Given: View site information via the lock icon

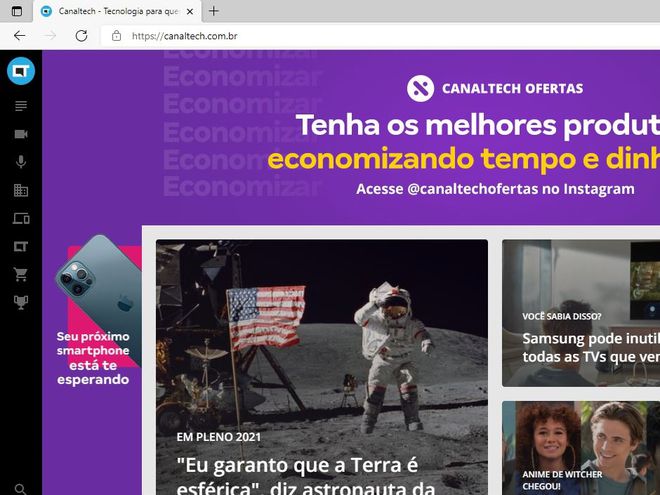Looking at the screenshot, I should pos(117,36).
